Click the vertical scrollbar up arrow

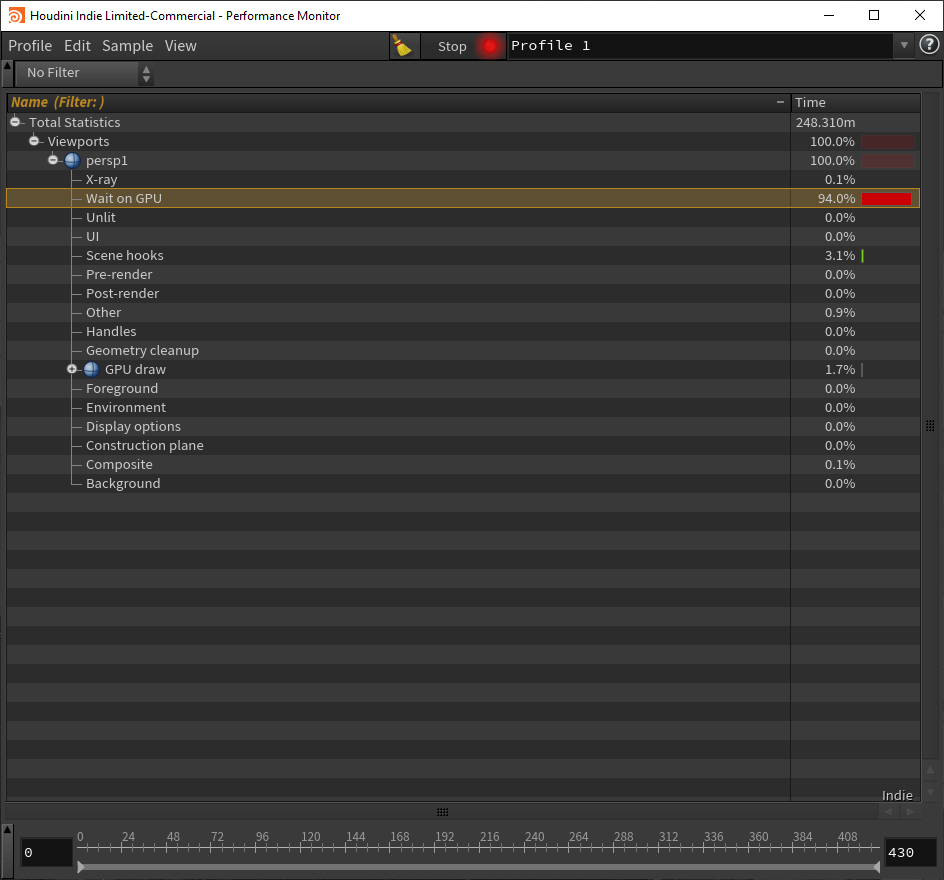pos(930,770)
